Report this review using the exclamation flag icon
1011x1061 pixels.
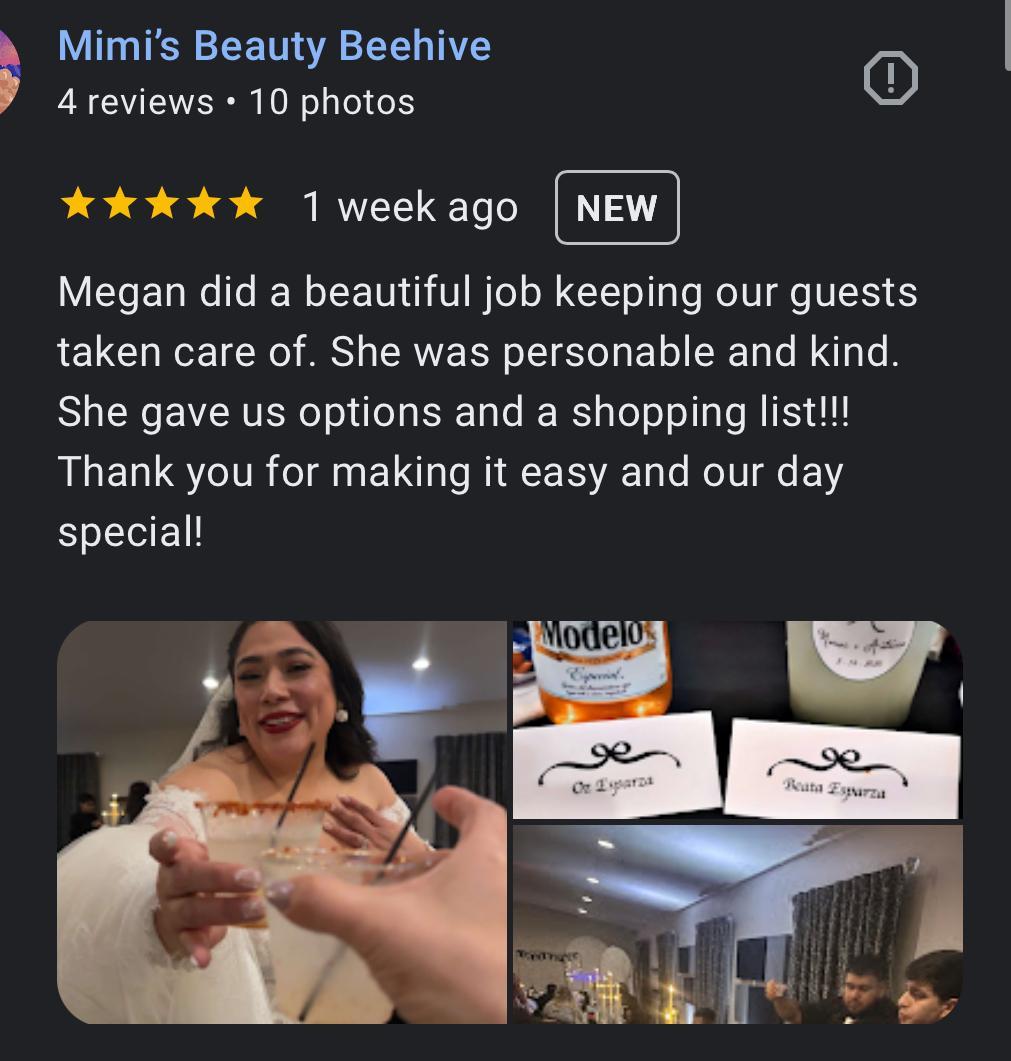(x=891, y=78)
